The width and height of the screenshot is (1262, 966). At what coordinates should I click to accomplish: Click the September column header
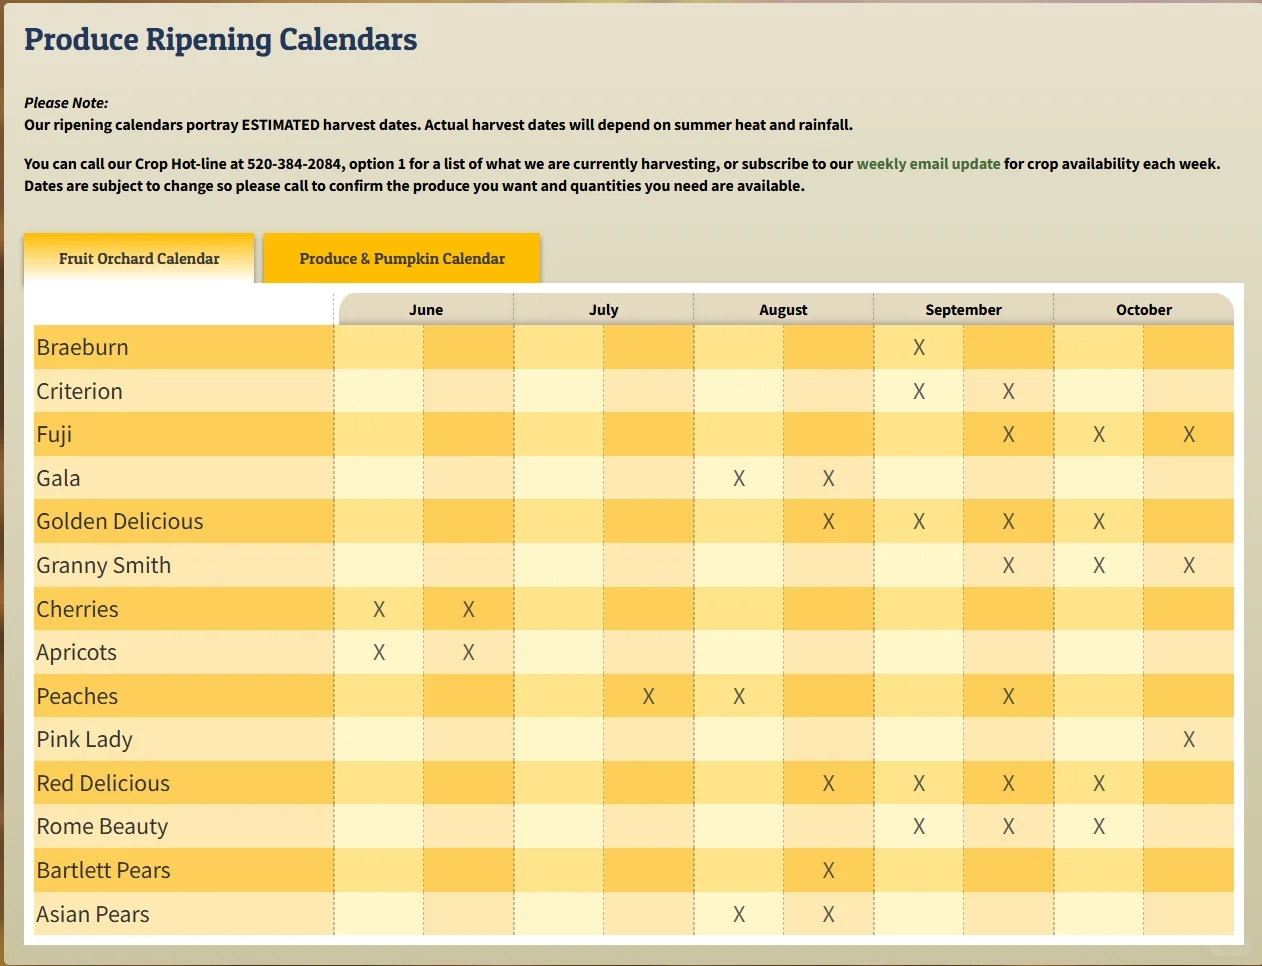pos(963,310)
